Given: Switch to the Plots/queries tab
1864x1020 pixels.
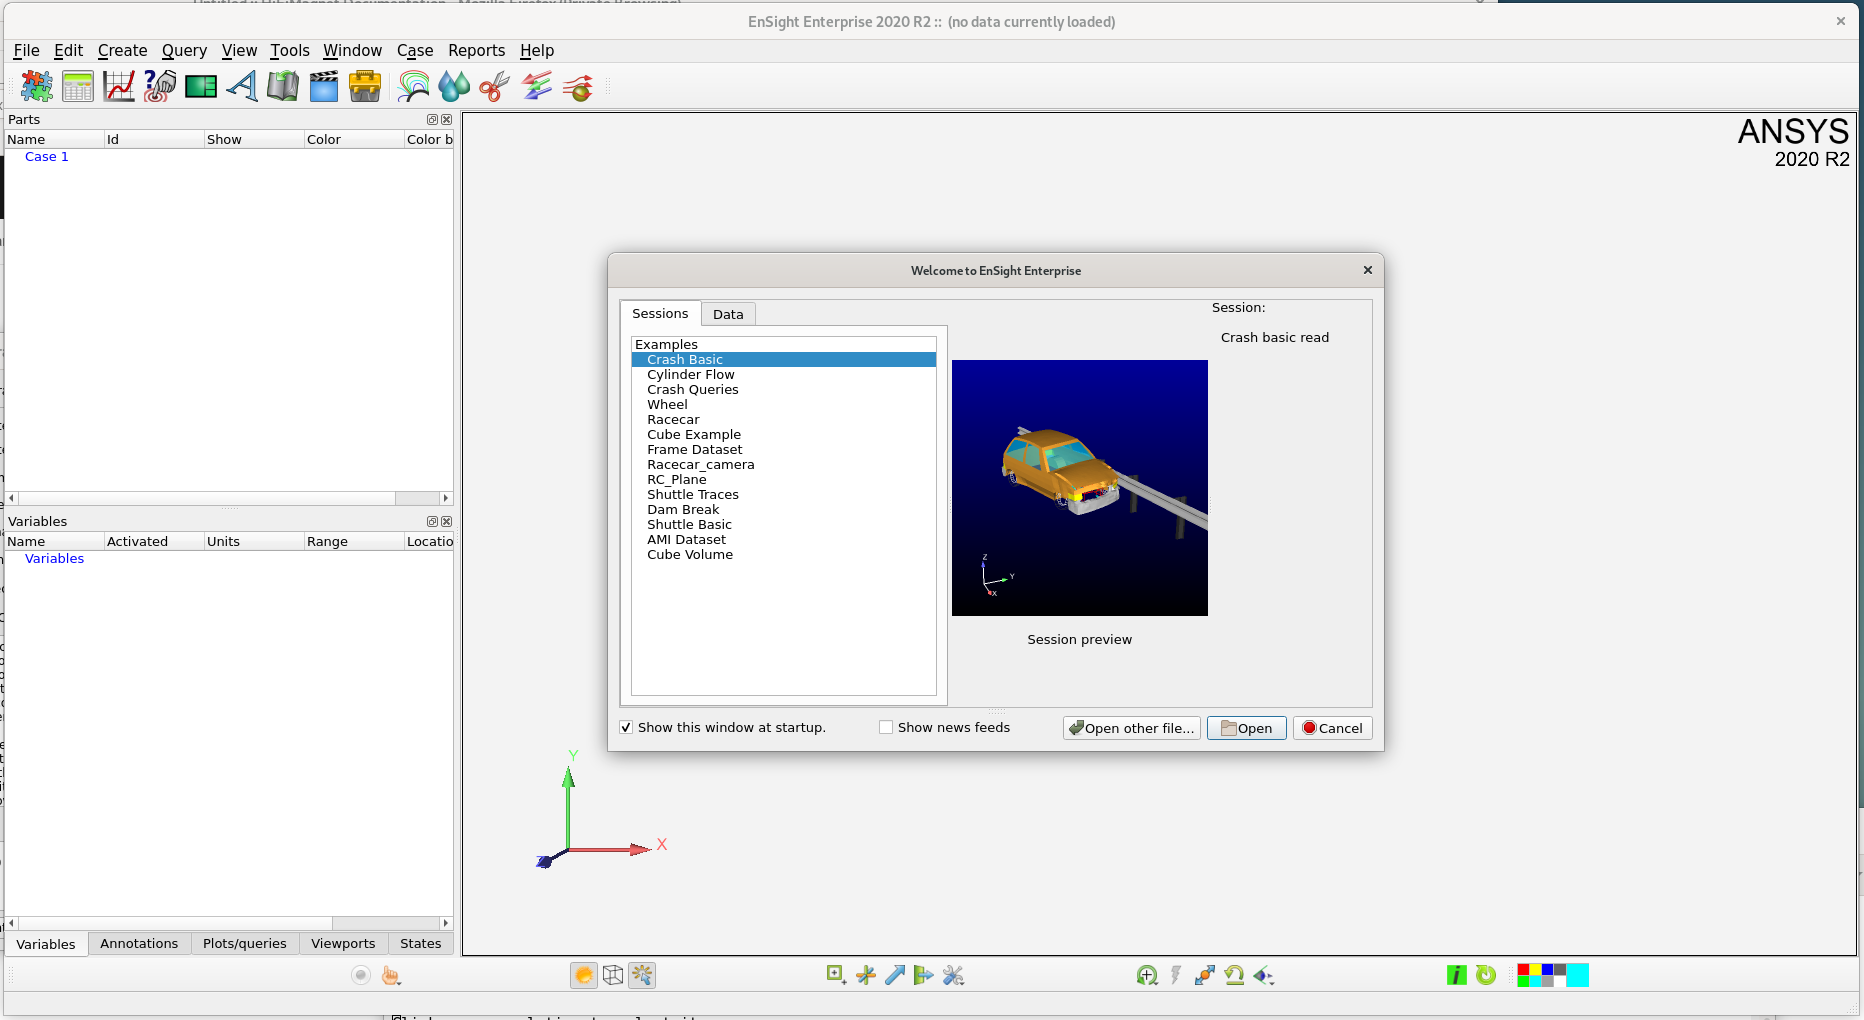Looking at the screenshot, I should [244, 943].
